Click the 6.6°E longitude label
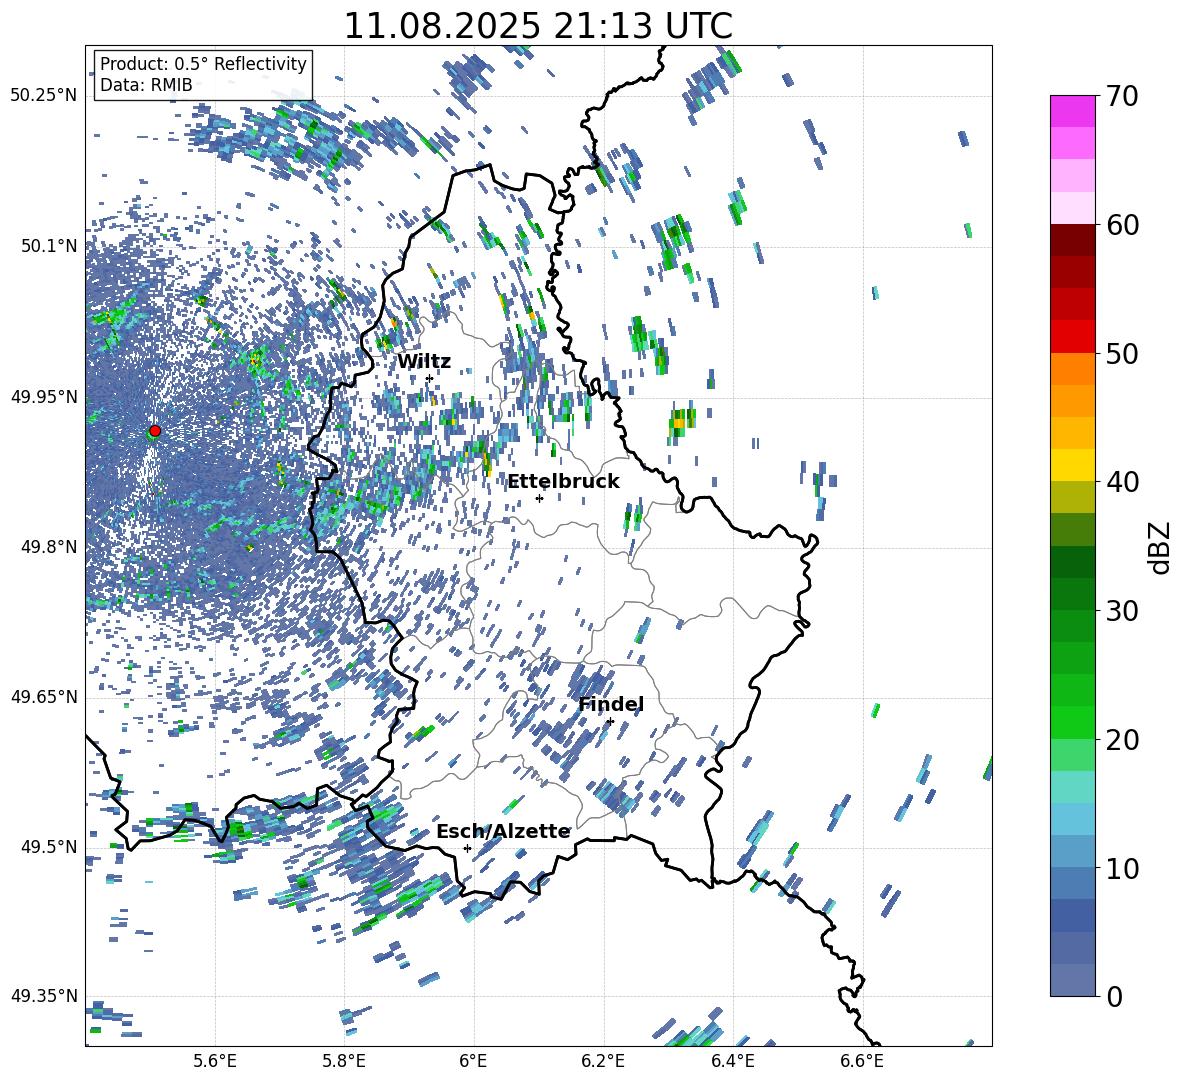Viewport: 1184px width, 1081px height. point(862,1061)
